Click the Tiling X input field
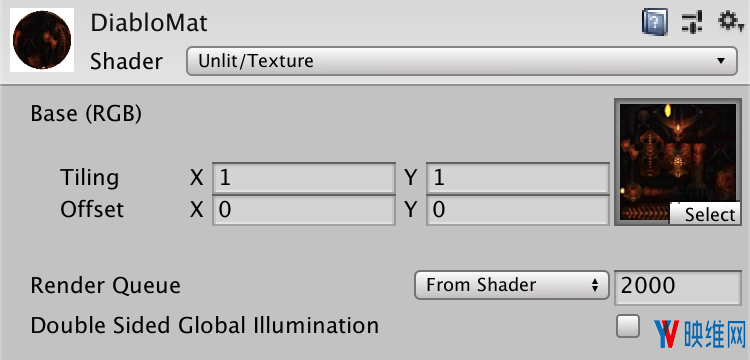This screenshot has height=360, width=750. [304, 178]
